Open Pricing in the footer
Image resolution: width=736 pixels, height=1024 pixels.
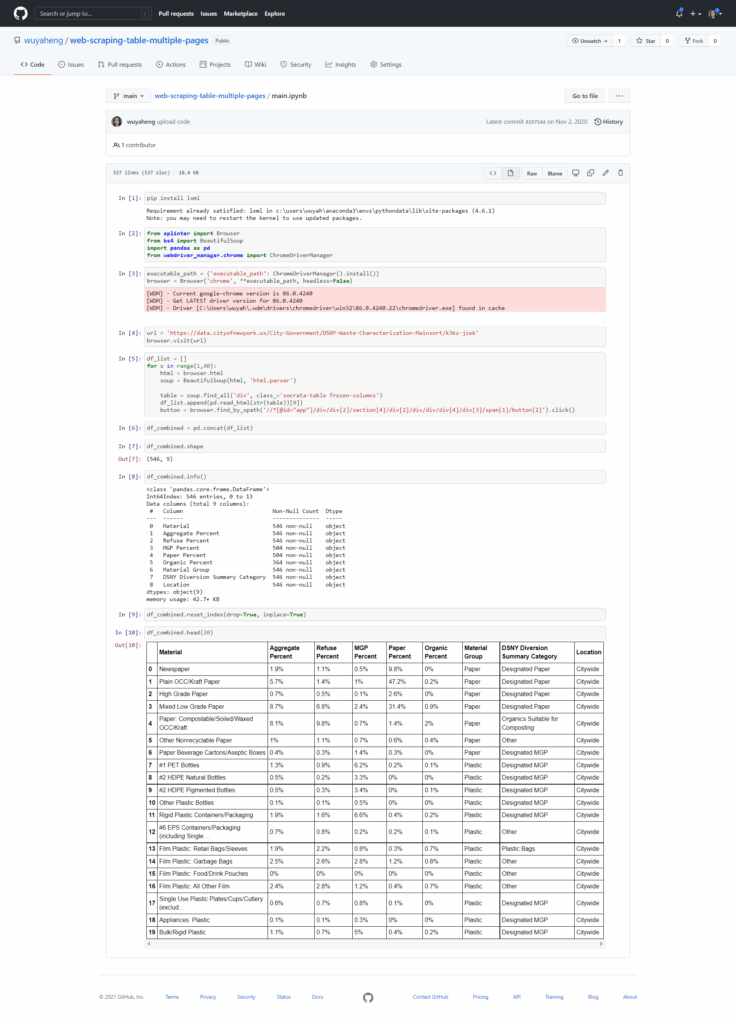pyautogui.click(x=480, y=997)
